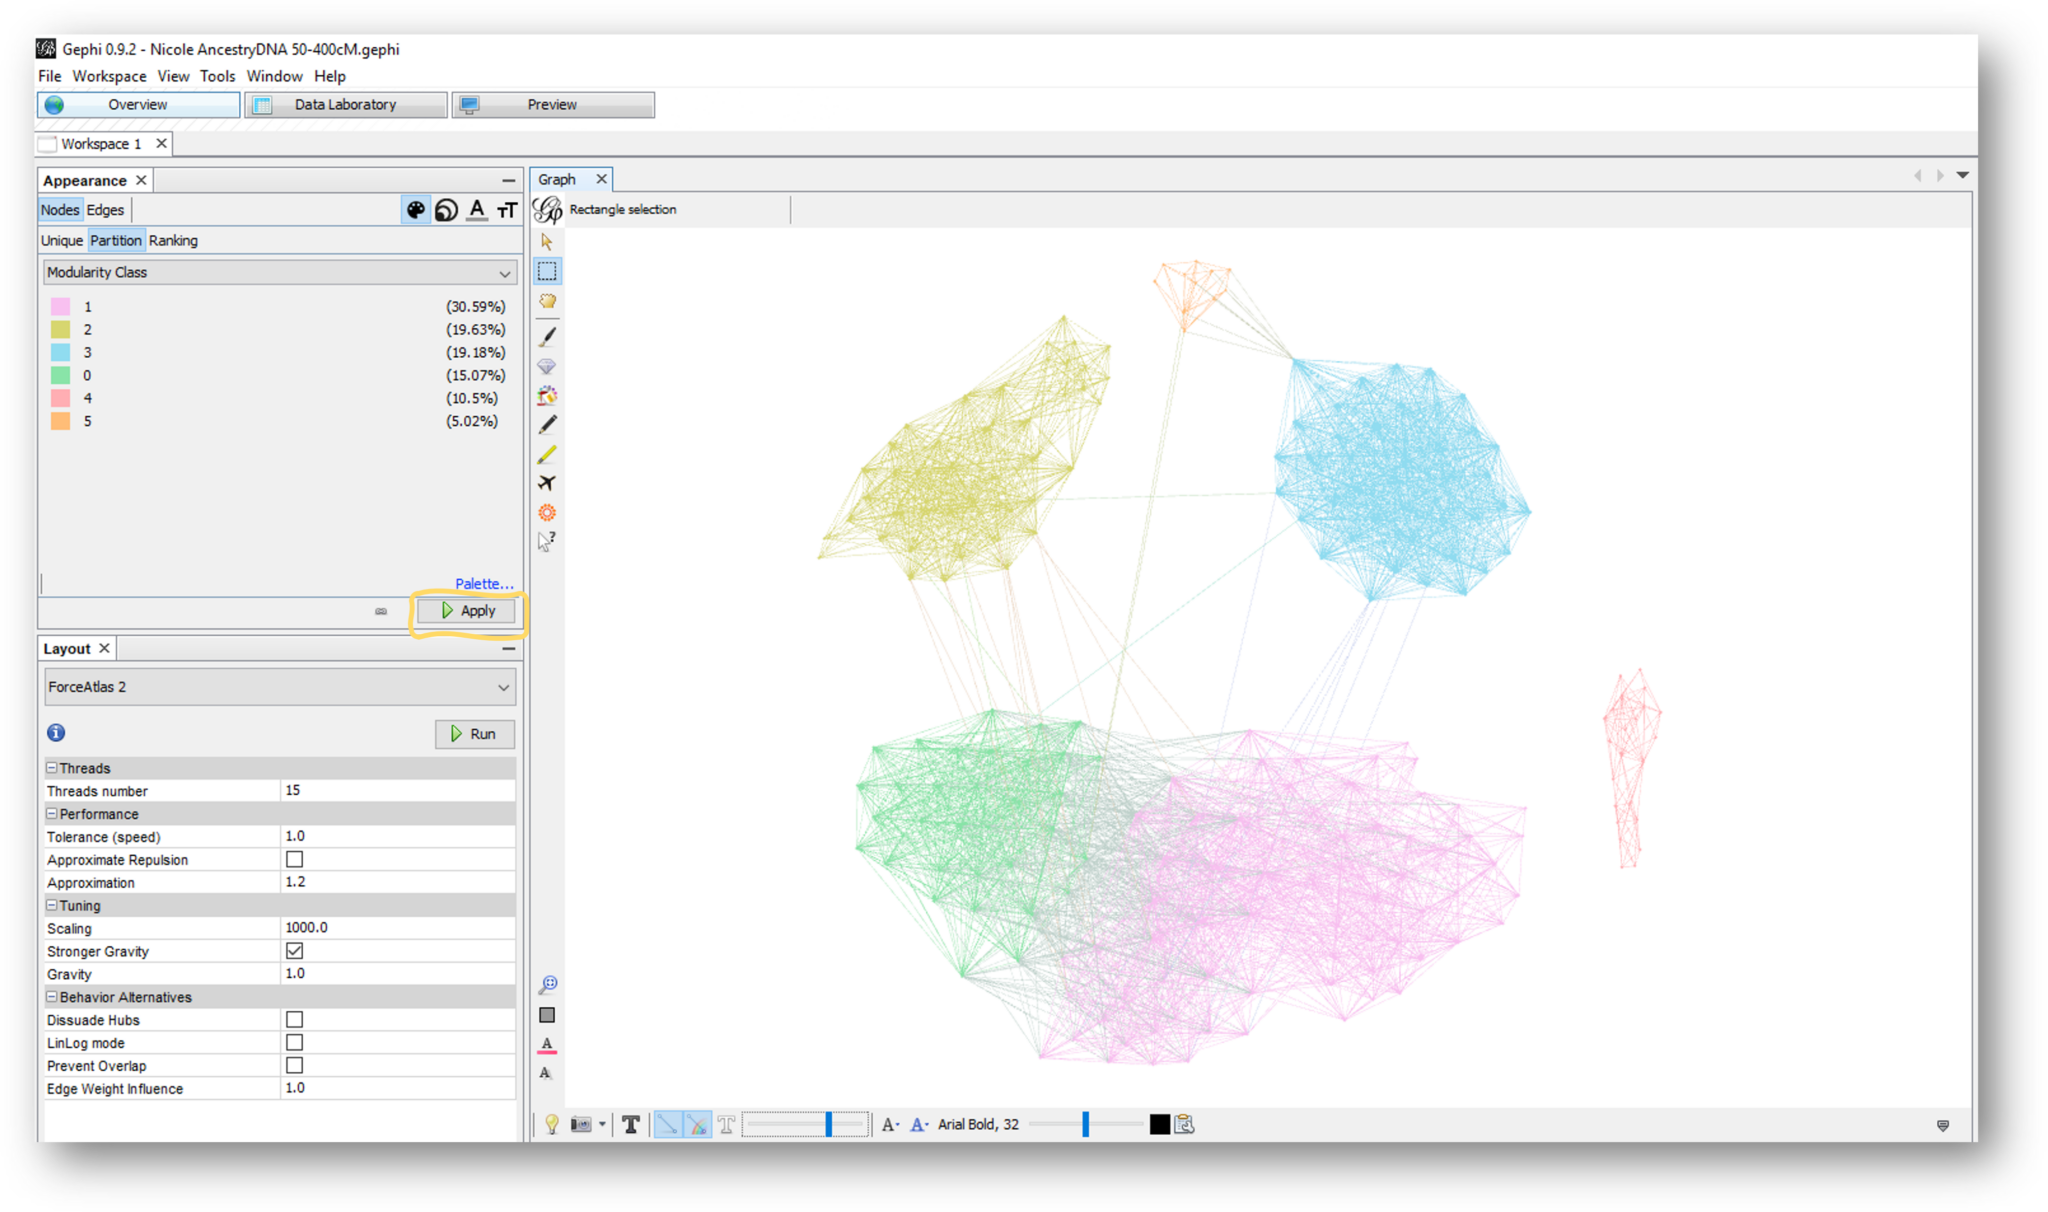Click the Run layout button
This screenshot has height=1212, width=2048.
pyautogui.click(x=474, y=734)
